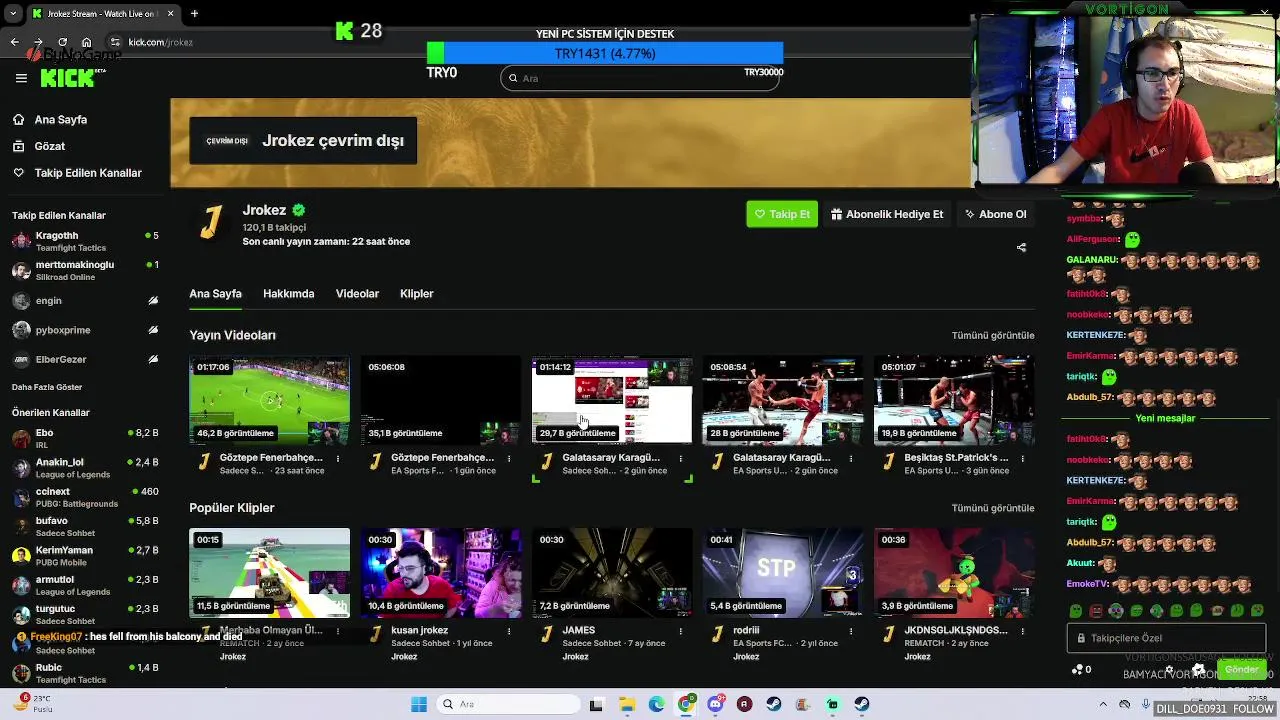Open options menu for 23 saat önce video
This screenshot has height=720, width=1280.
(x=338, y=459)
